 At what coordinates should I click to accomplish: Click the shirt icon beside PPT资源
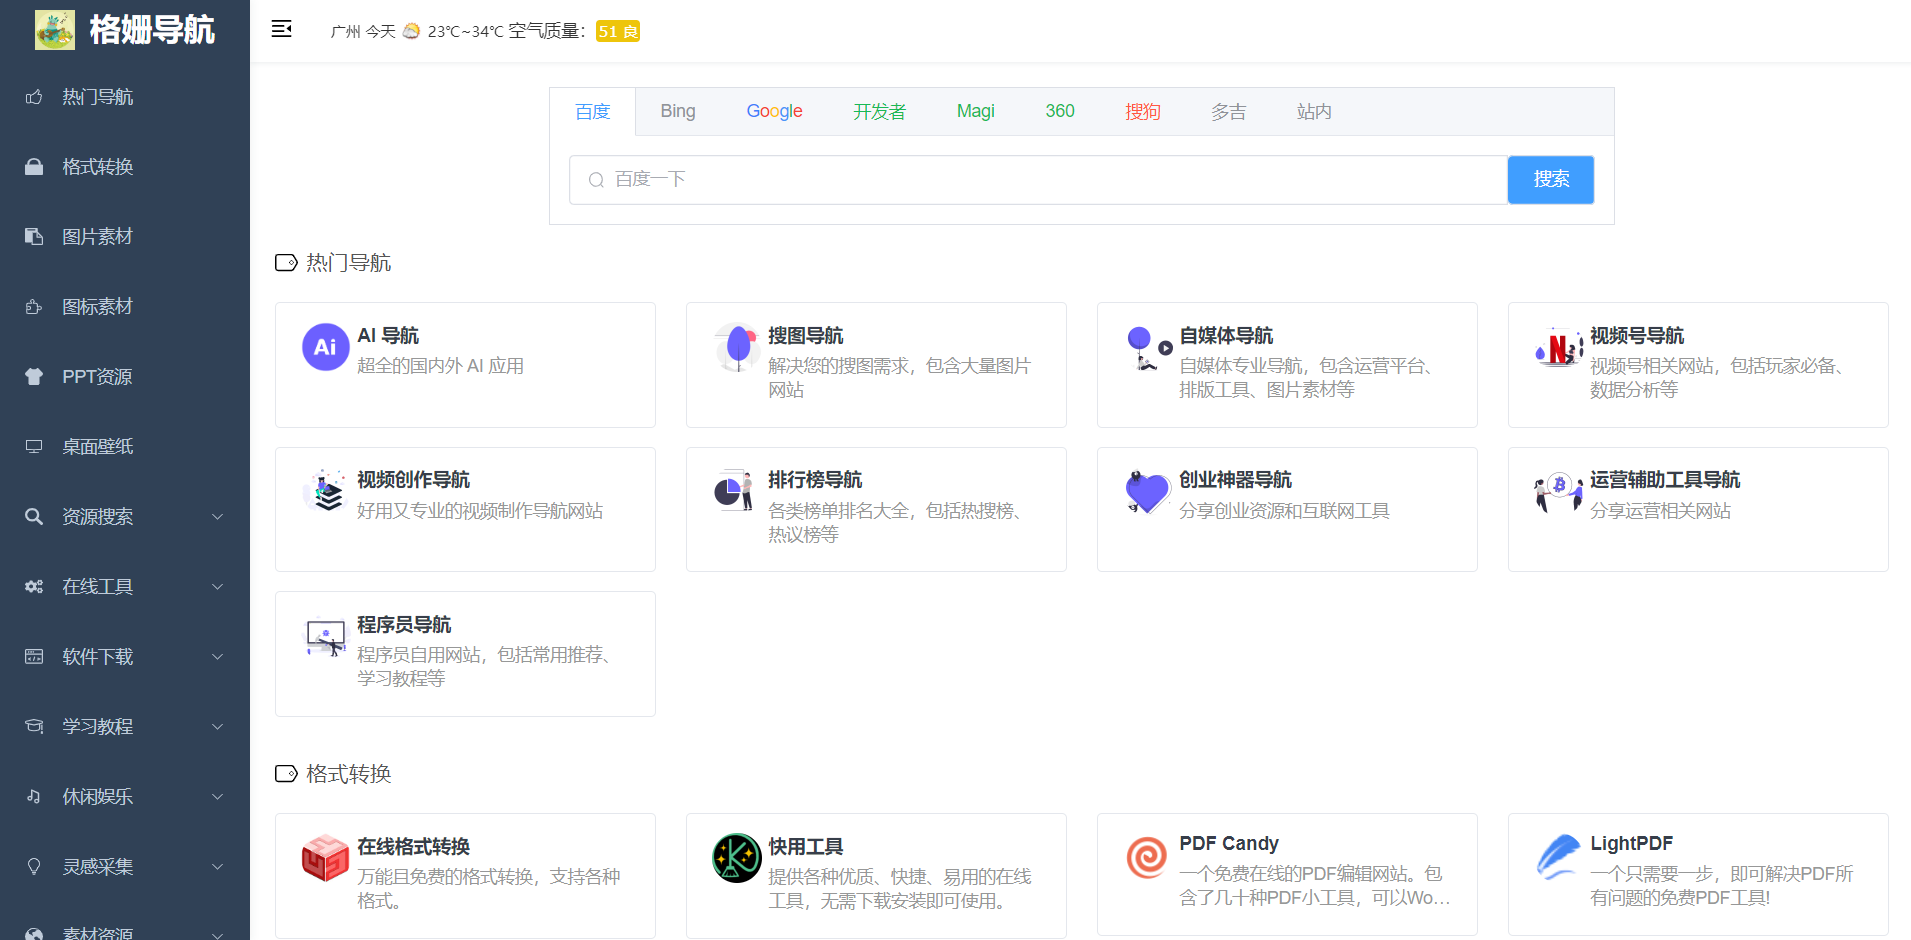coord(34,377)
